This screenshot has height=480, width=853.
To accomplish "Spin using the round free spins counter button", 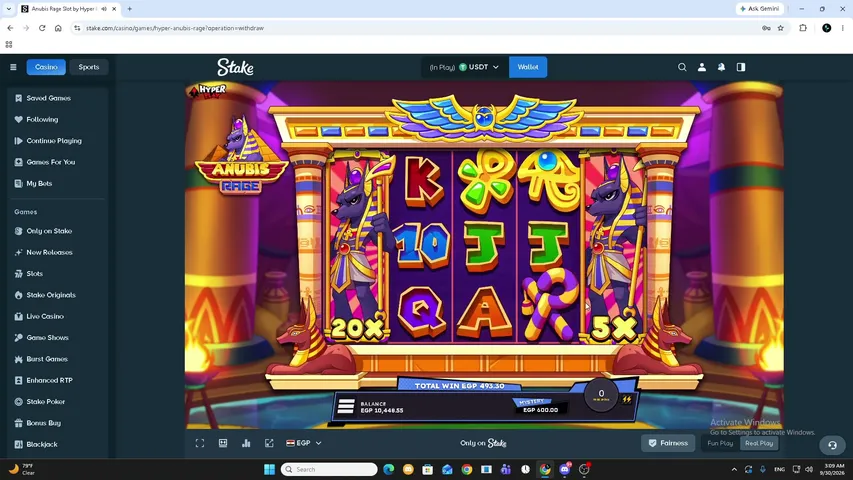I will click(601, 396).
